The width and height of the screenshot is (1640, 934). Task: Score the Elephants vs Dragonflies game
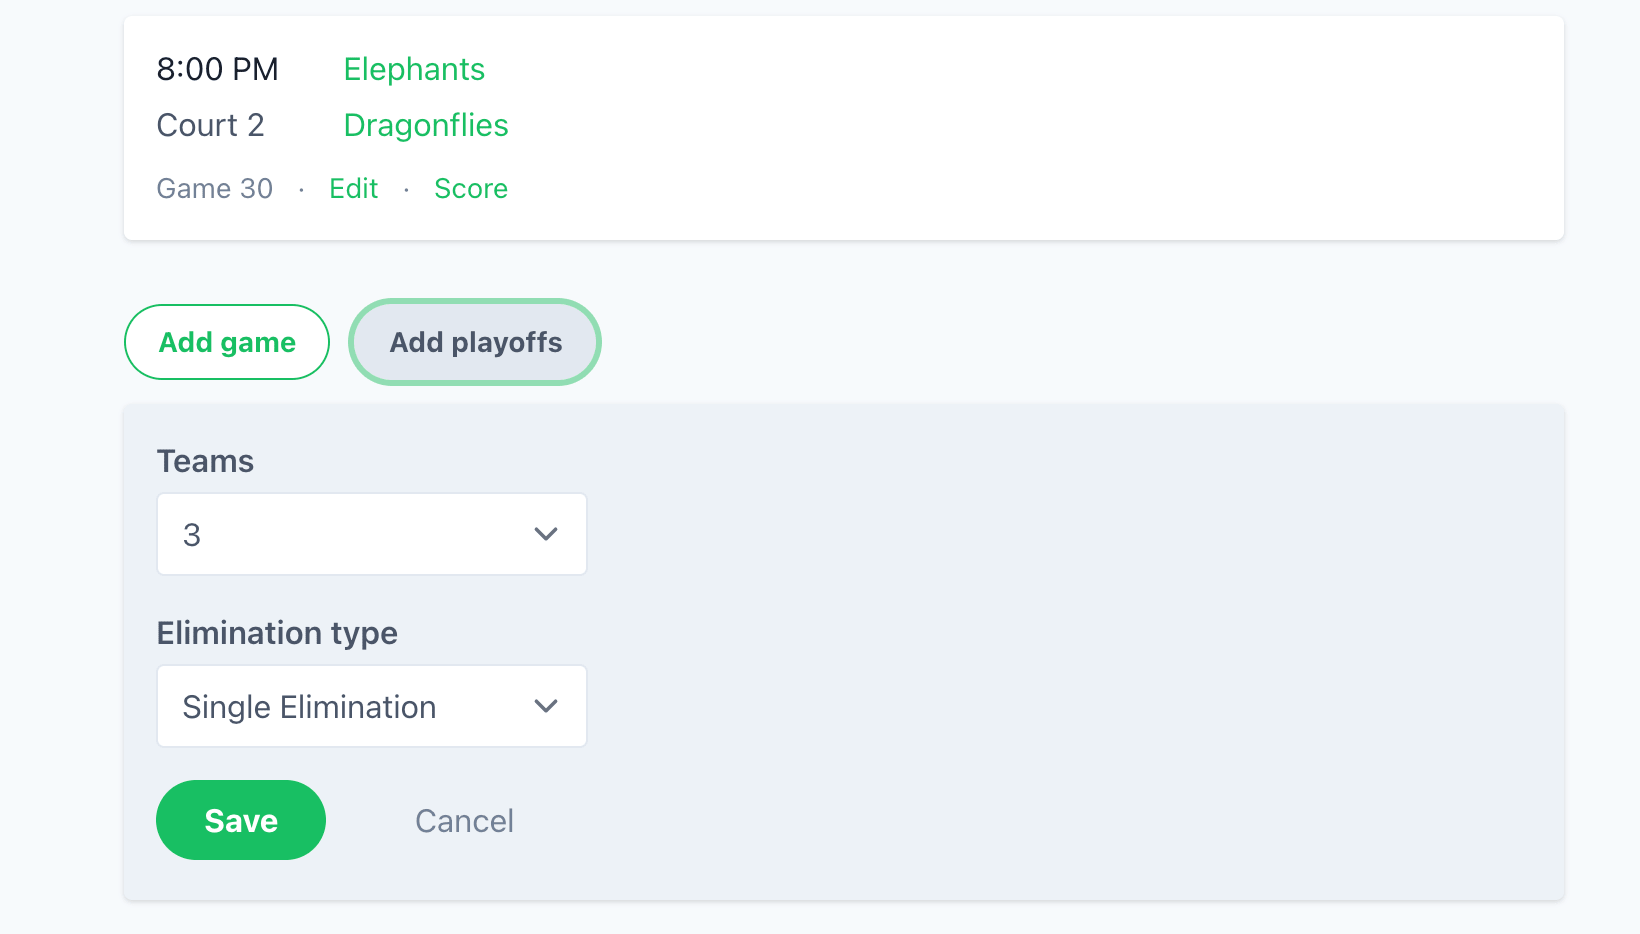click(470, 188)
